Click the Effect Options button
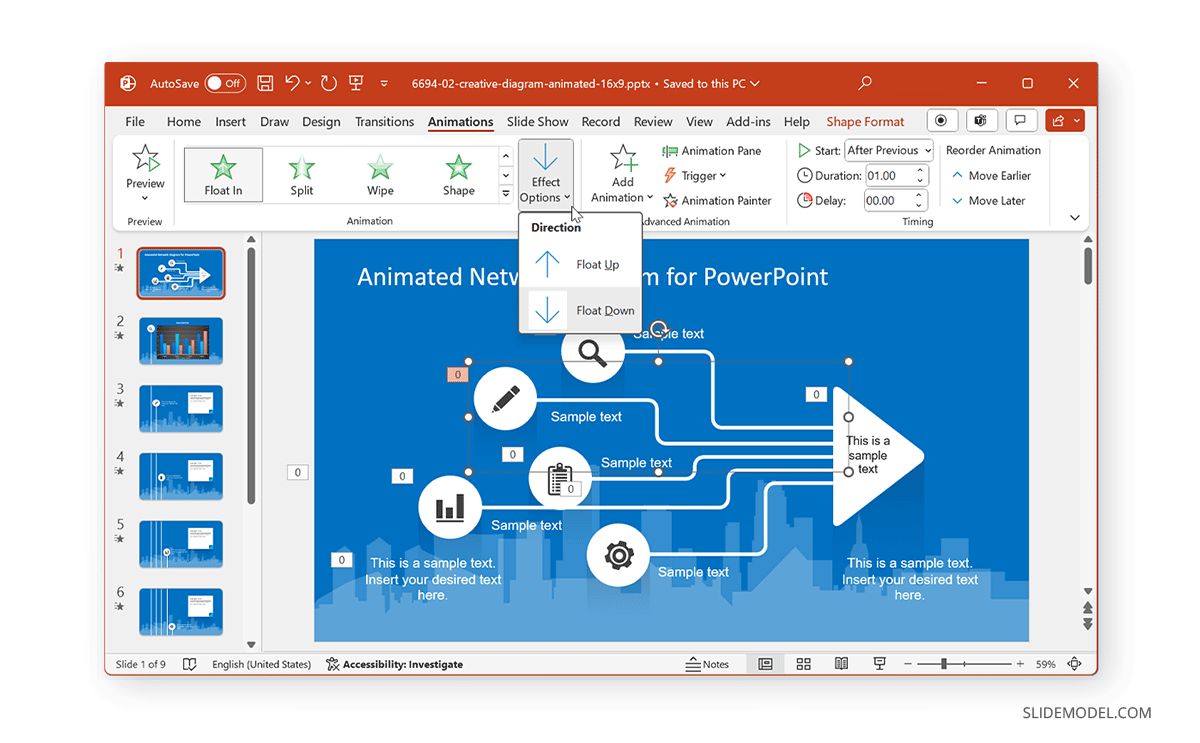The height and width of the screenshot is (743, 1200). (546, 175)
